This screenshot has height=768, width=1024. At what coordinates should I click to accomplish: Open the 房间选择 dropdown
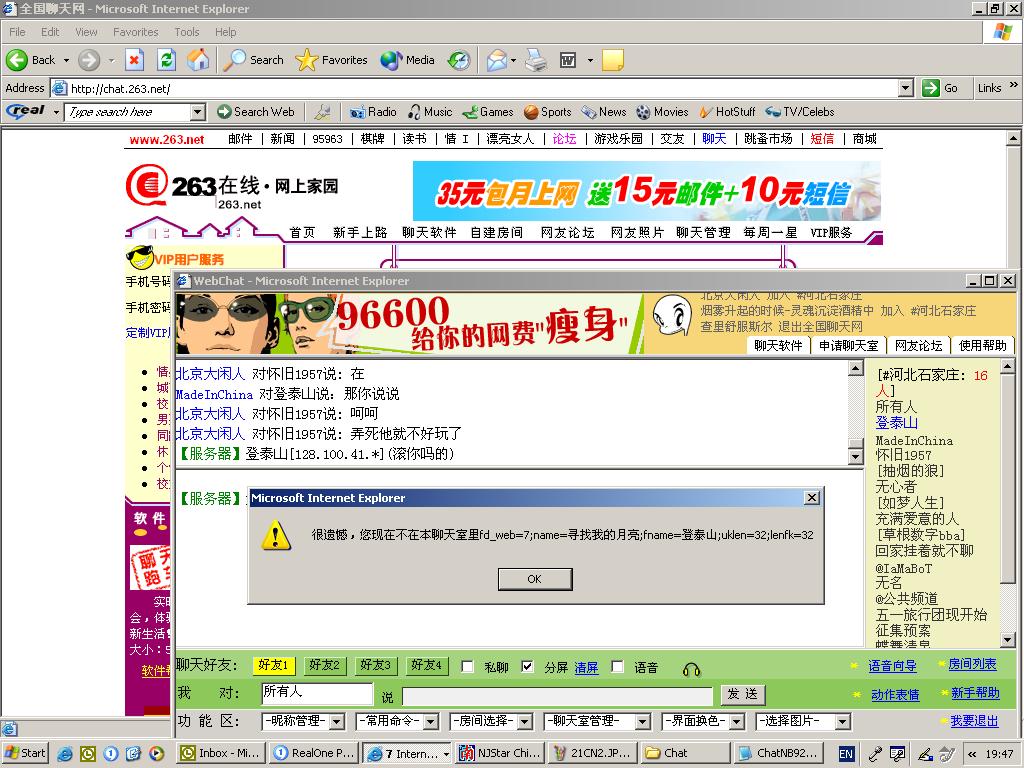pos(492,721)
